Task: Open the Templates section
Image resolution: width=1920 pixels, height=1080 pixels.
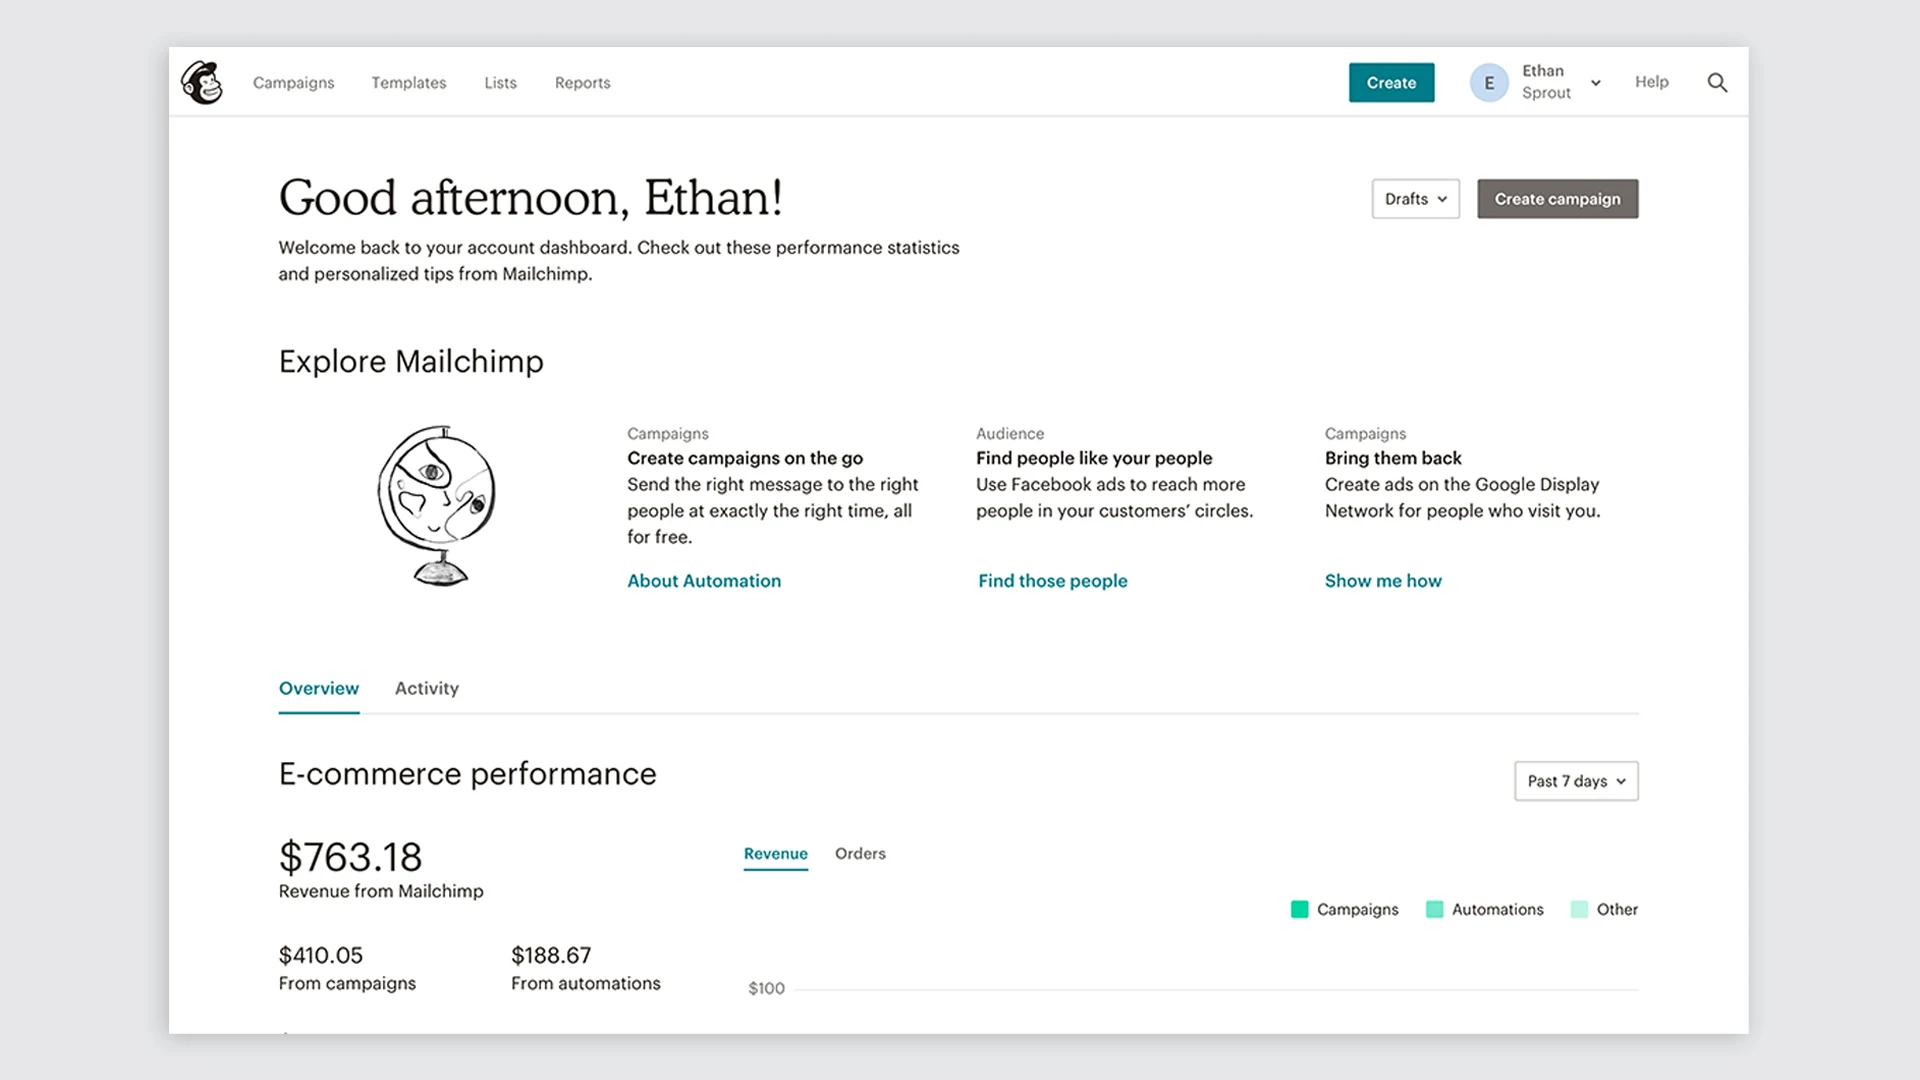Action: pos(408,83)
